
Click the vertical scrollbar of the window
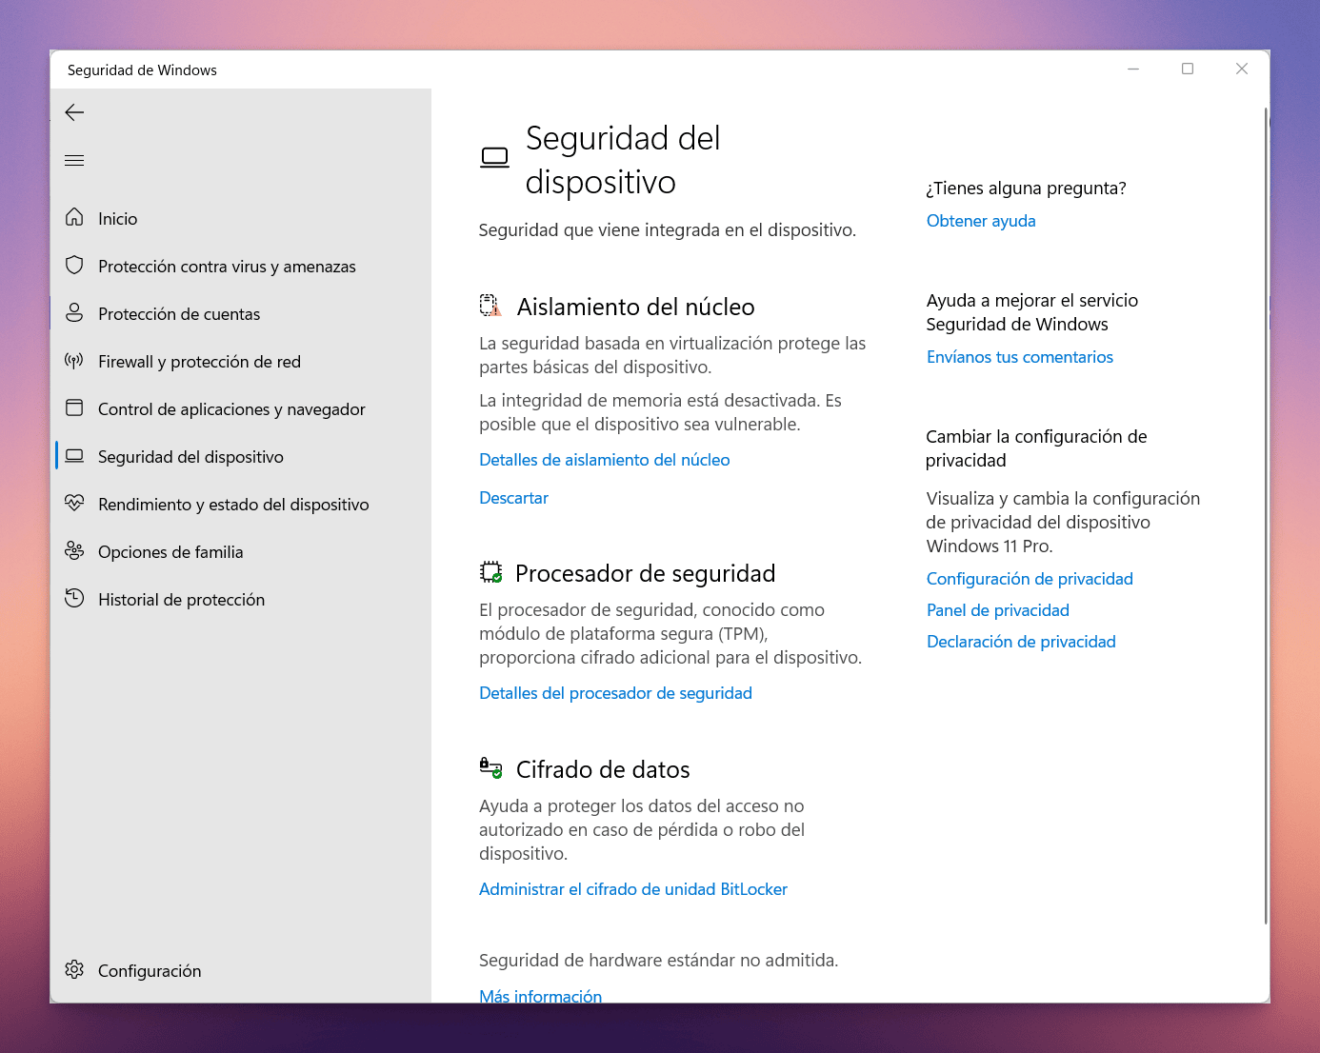(1266, 516)
